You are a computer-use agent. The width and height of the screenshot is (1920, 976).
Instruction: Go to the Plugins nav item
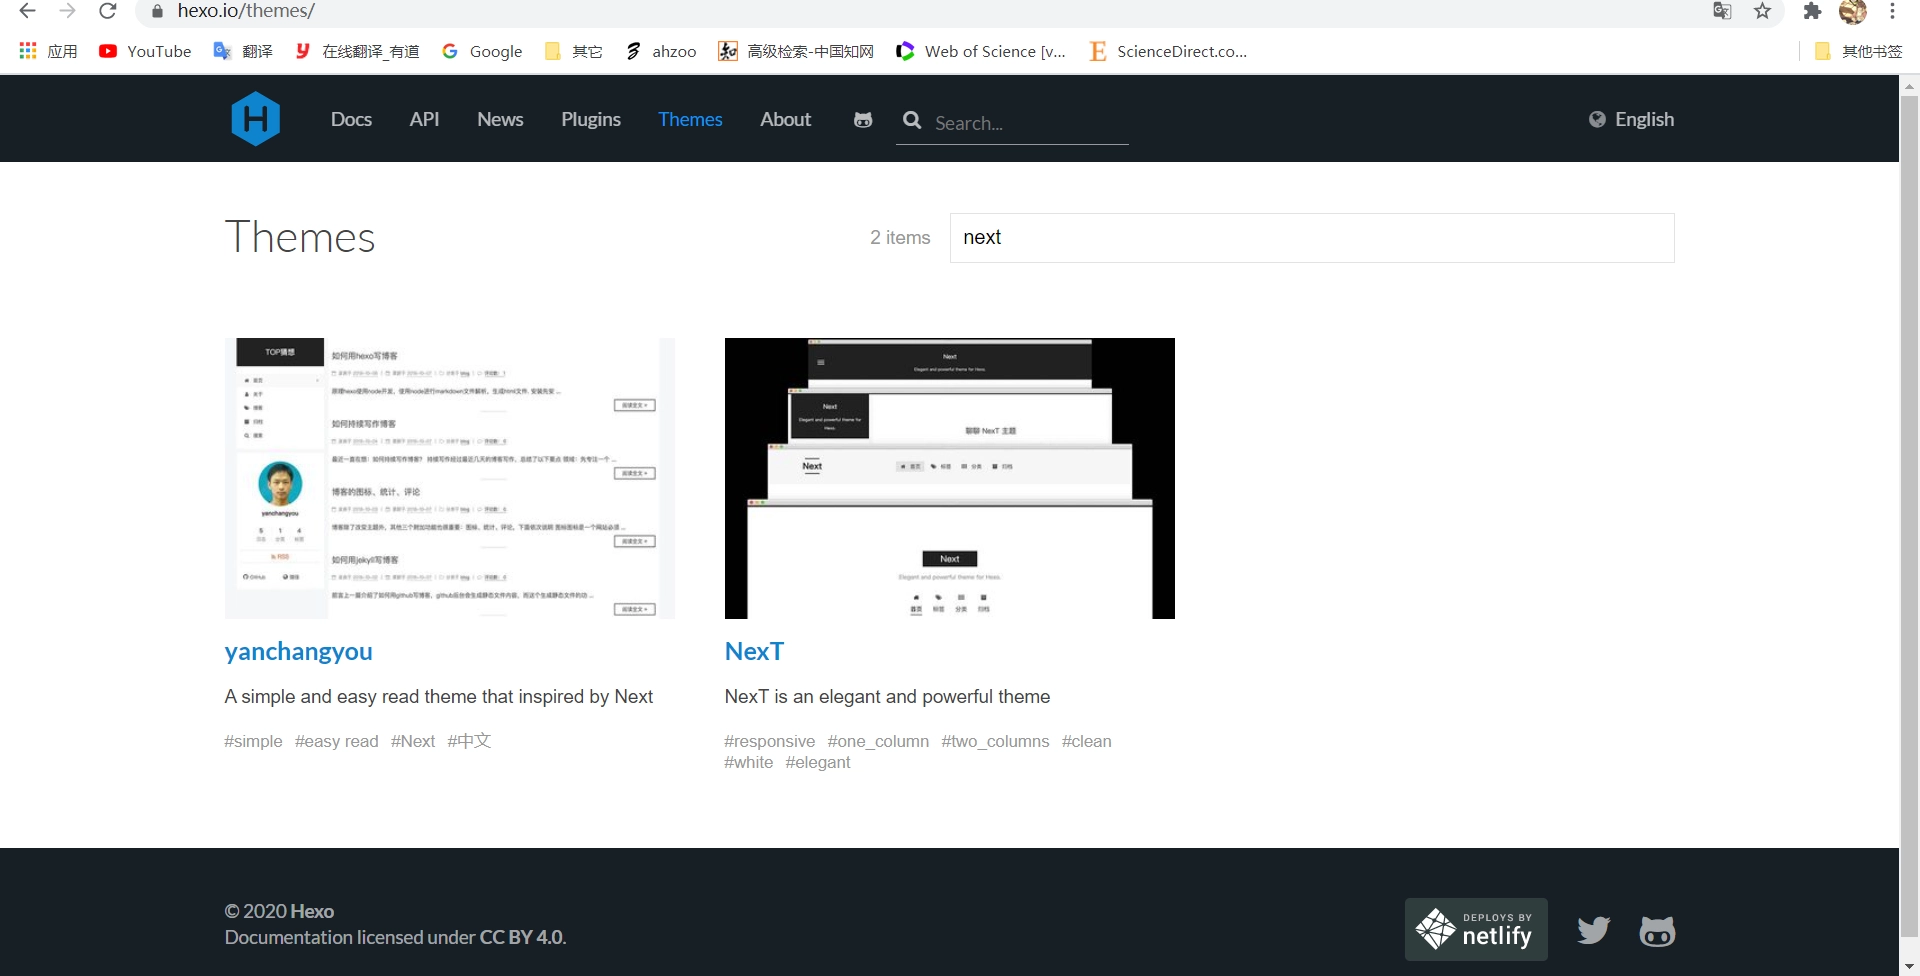tap(590, 119)
